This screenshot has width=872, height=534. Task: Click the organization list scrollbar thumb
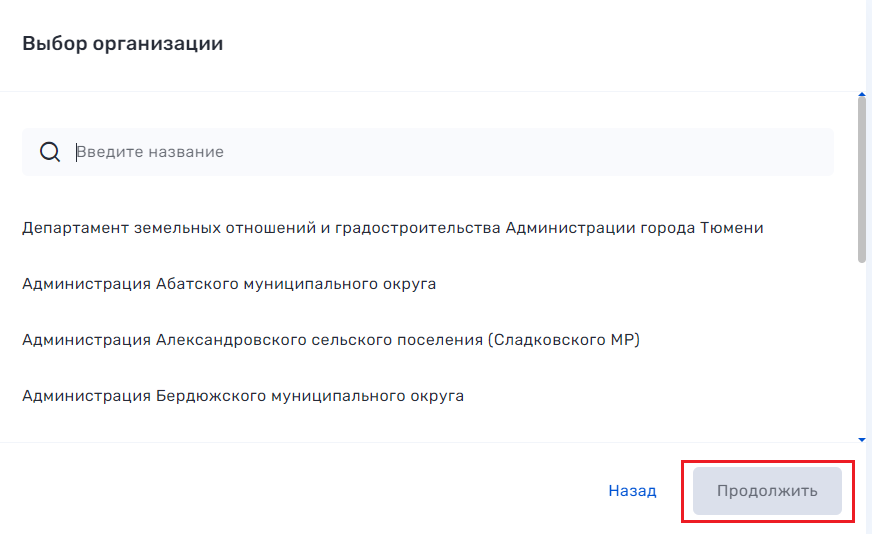tap(862, 180)
